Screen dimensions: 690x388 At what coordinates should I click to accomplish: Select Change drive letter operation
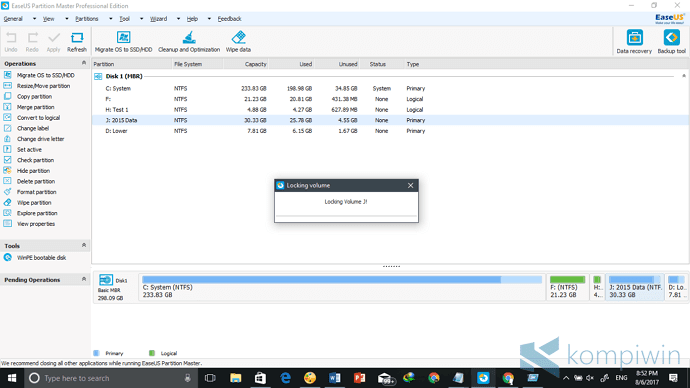click(40, 139)
